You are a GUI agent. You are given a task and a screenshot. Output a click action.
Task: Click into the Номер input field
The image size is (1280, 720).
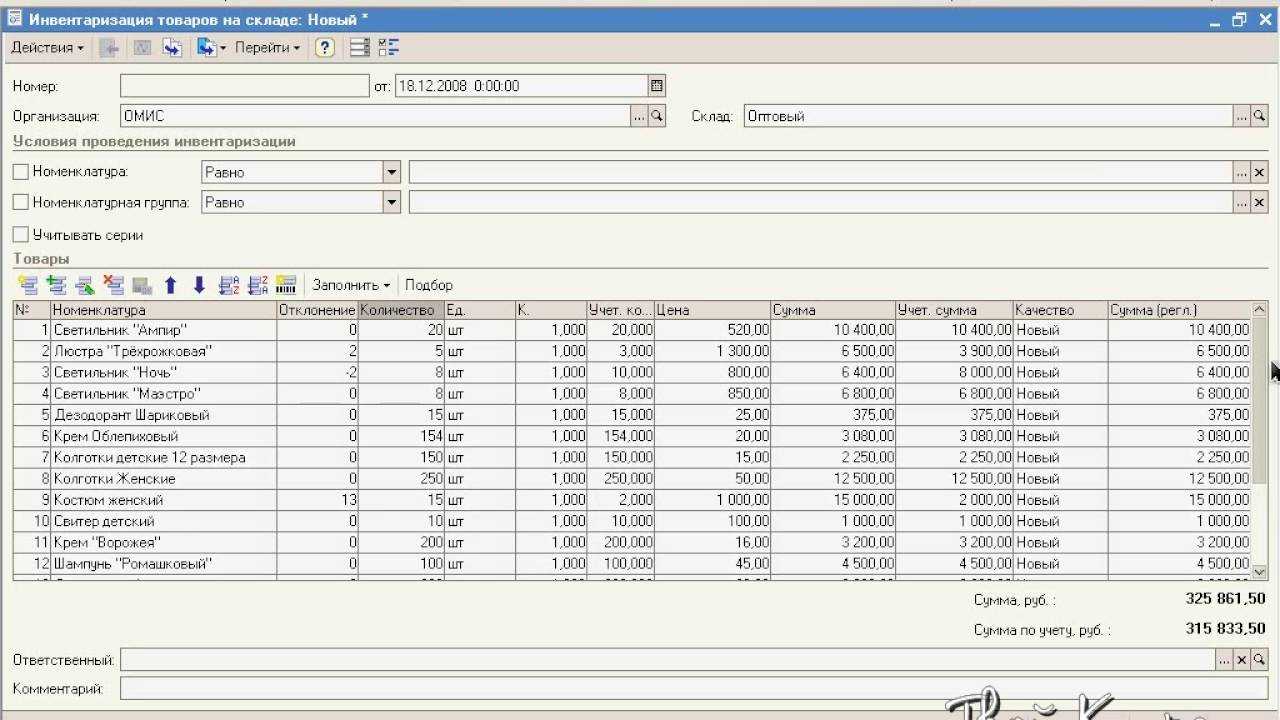point(244,86)
